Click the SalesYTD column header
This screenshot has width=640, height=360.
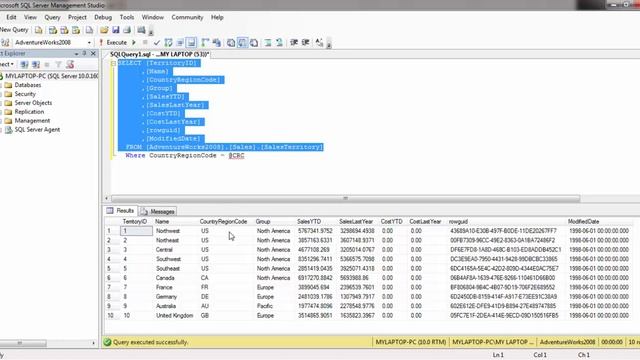[x=309, y=221]
